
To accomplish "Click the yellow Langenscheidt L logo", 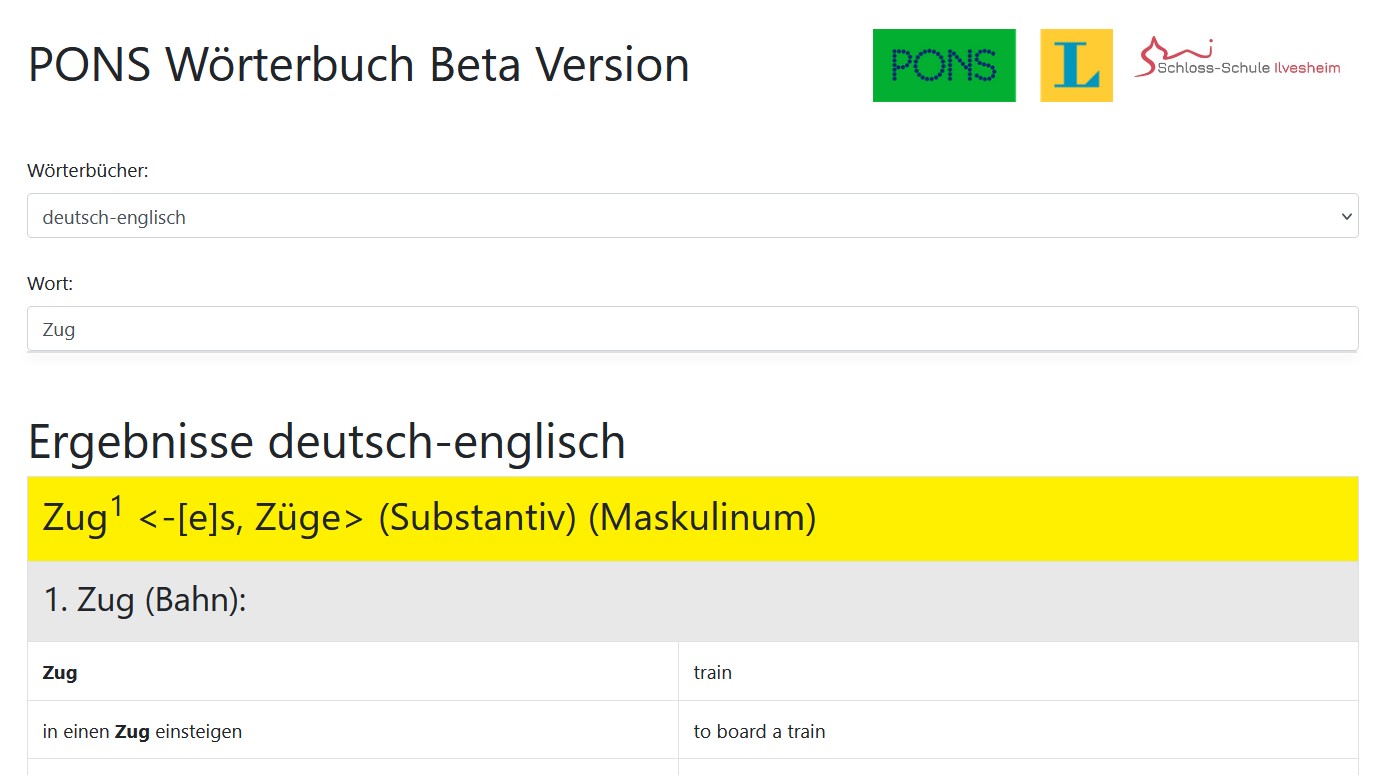I will pyautogui.click(x=1076, y=66).
